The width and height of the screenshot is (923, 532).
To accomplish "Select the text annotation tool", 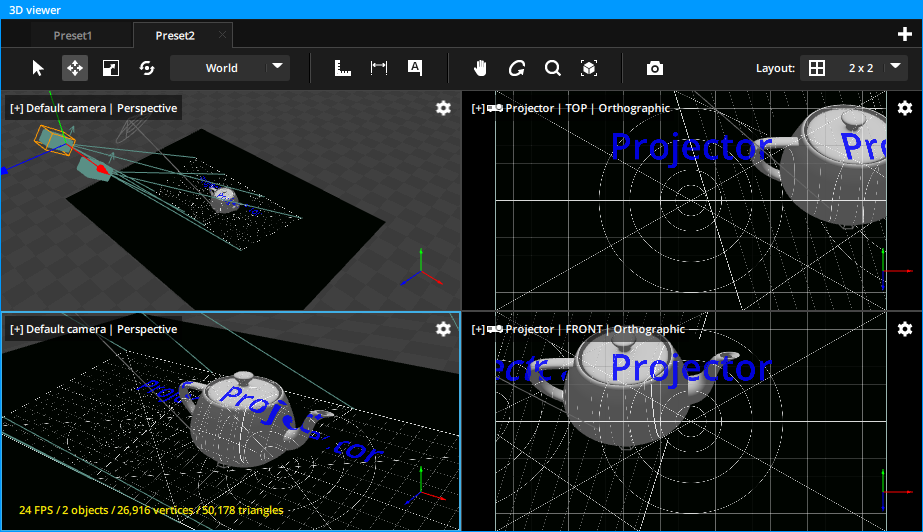I will pyautogui.click(x=415, y=68).
